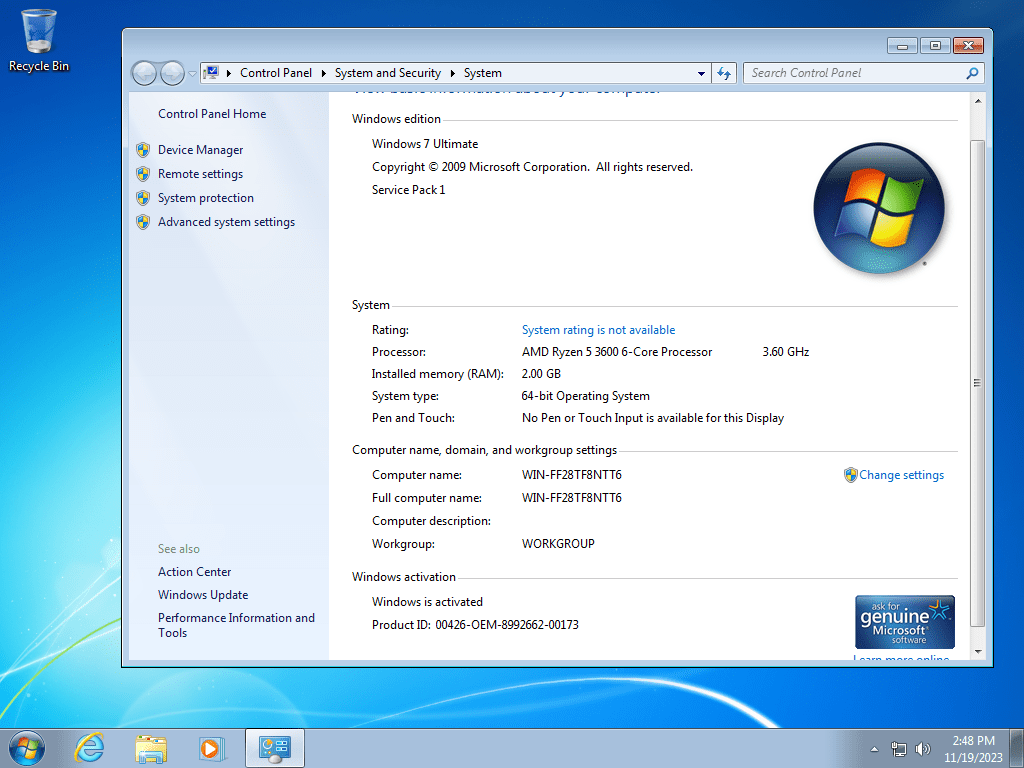Screen dimensions: 1024x768
Task: Click the 64-bit Operating System value
Action: click(x=585, y=396)
